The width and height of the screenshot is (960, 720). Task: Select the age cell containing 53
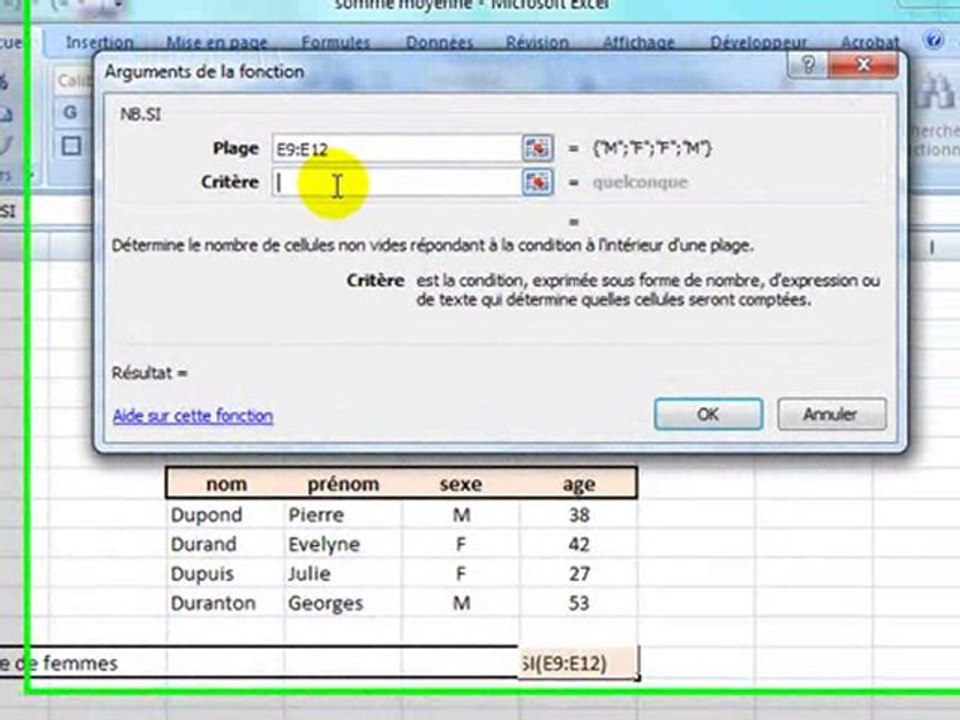579,603
